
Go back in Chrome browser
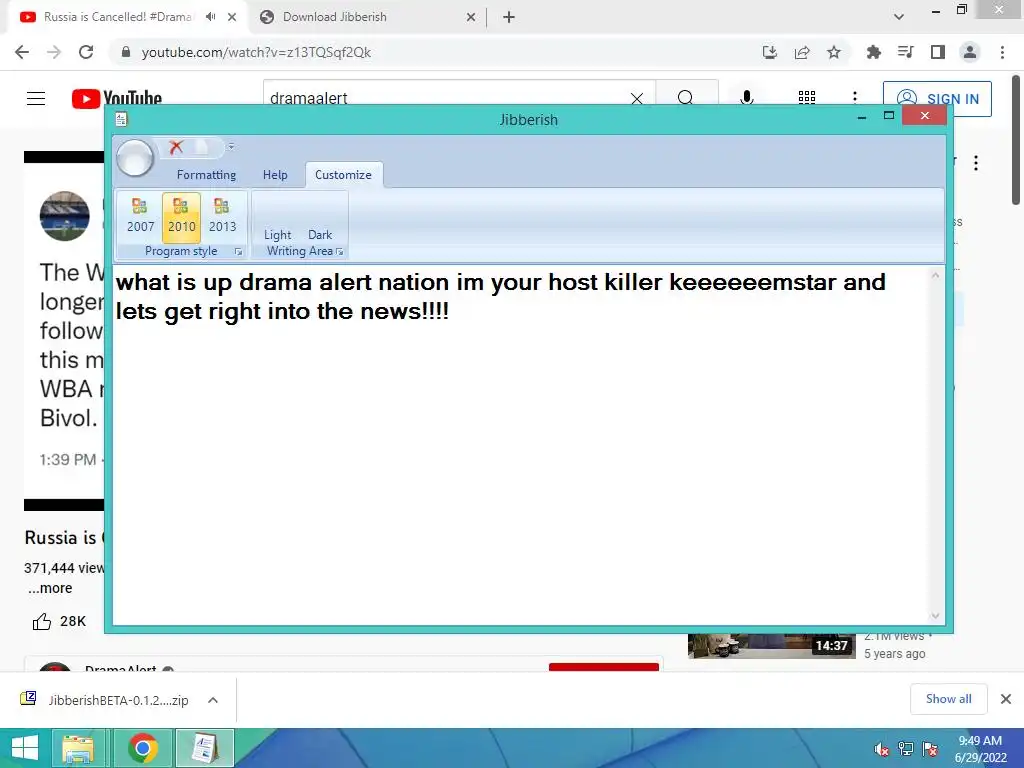pos(22,52)
